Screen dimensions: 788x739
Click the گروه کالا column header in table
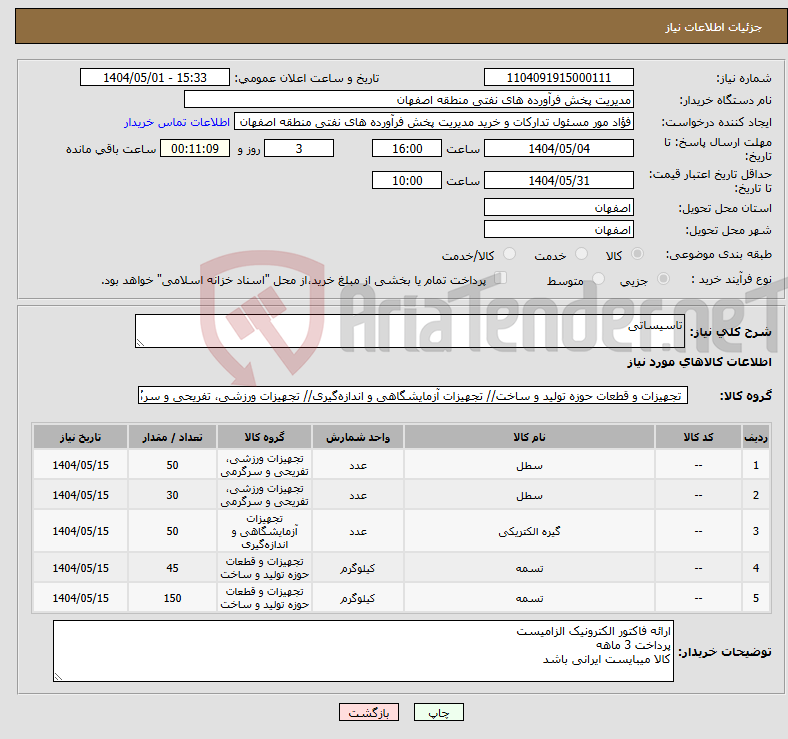tap(264, 437)
